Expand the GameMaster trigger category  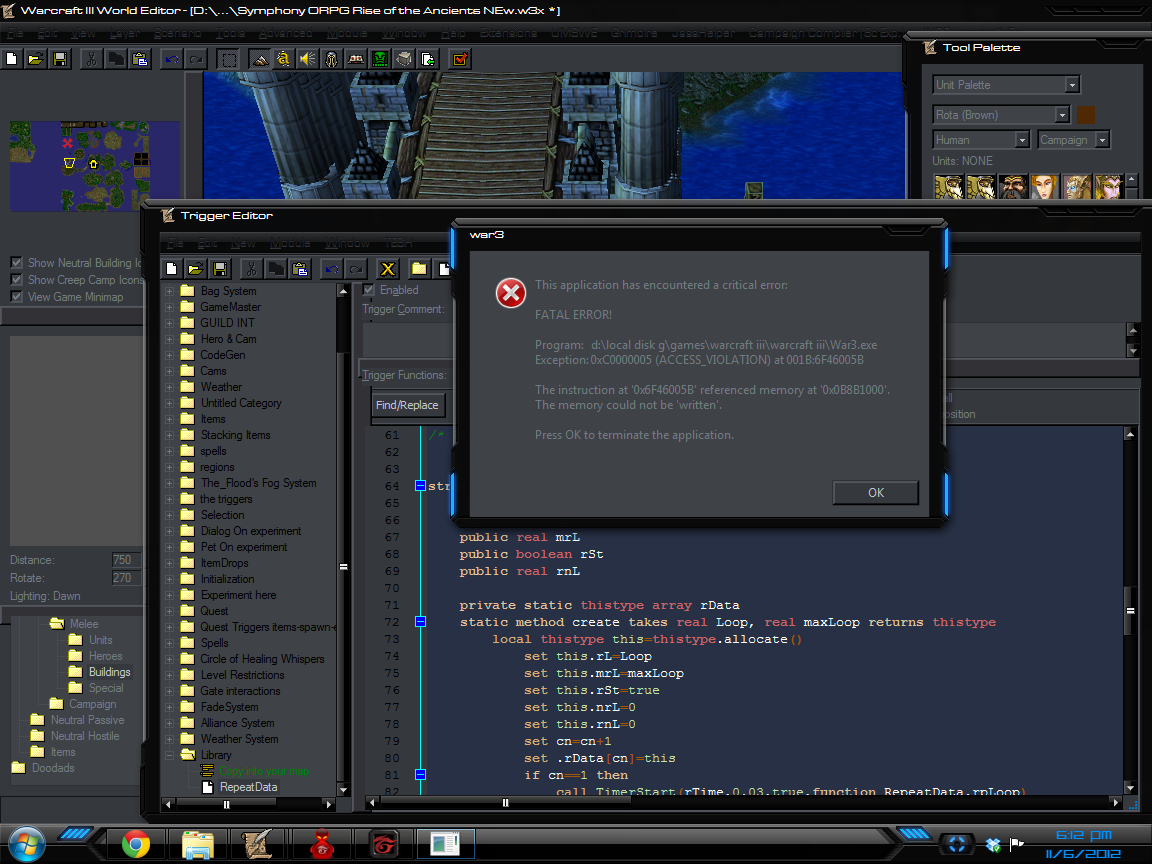pyautogui.click(x=170, y=307)
